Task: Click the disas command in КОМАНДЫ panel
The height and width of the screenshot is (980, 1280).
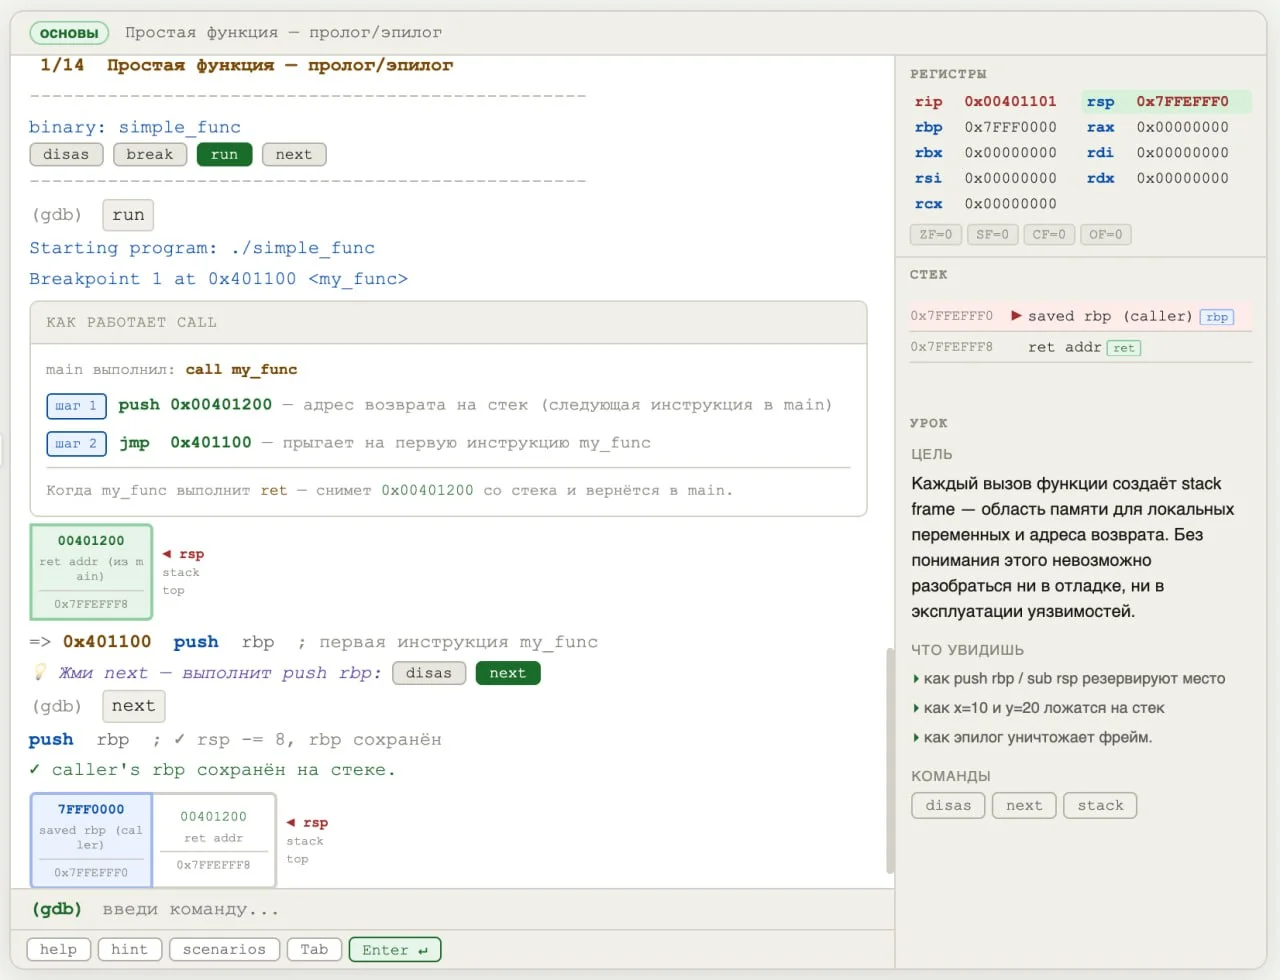Action: 948,805
